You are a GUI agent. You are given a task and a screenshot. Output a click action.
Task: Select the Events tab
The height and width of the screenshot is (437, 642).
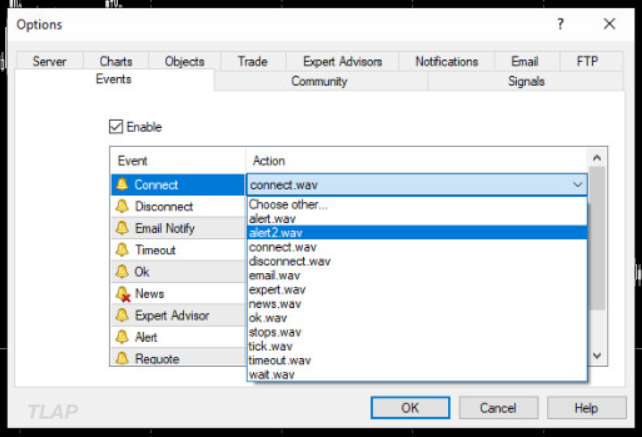tap(114, 79)
